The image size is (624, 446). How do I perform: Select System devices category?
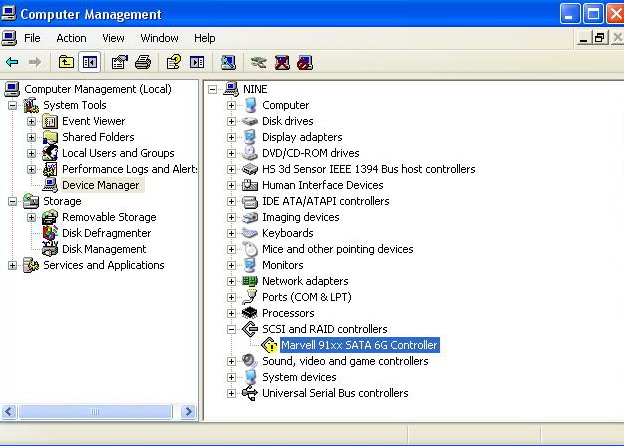[x=299, y=377]
